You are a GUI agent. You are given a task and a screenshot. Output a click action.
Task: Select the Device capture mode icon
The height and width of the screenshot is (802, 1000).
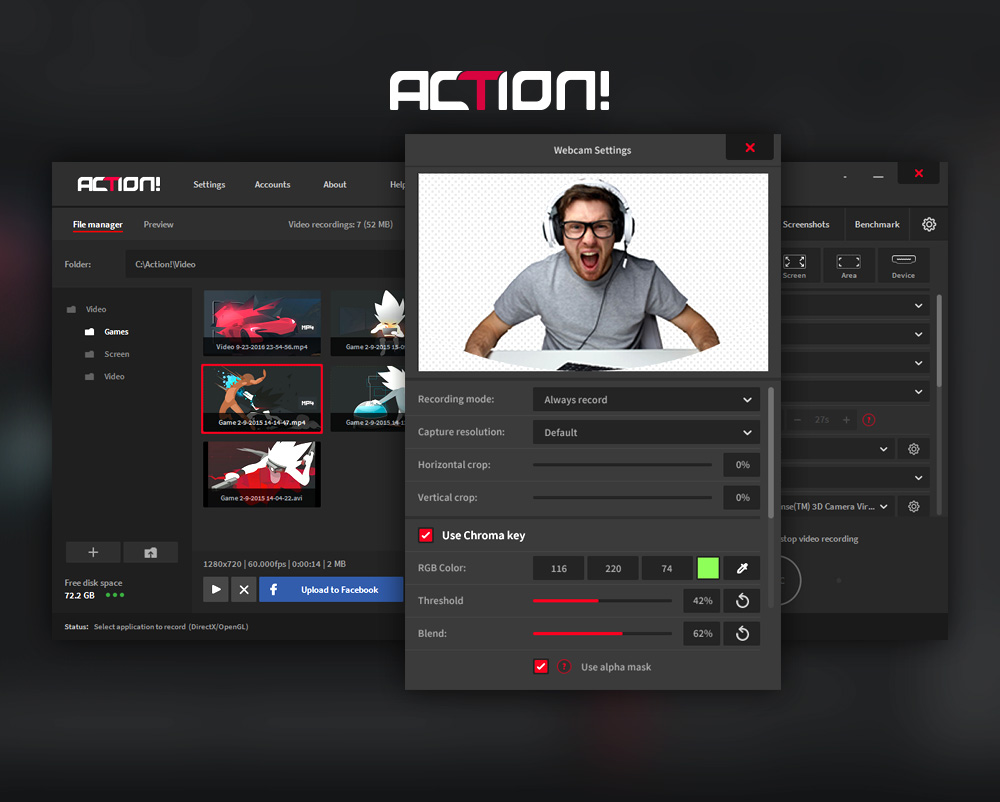(x=903, y=264)
